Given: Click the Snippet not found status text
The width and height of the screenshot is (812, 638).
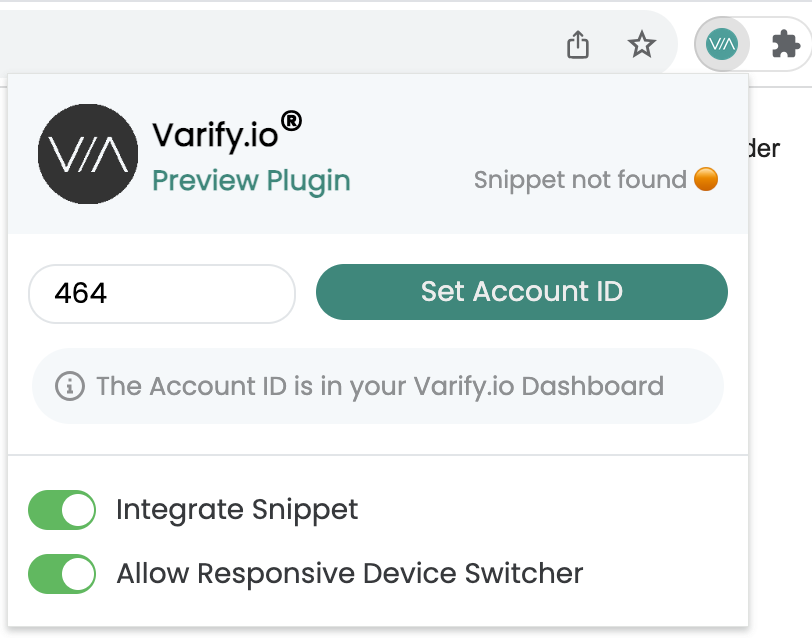Looking at the screenshot, I should 580,180.
